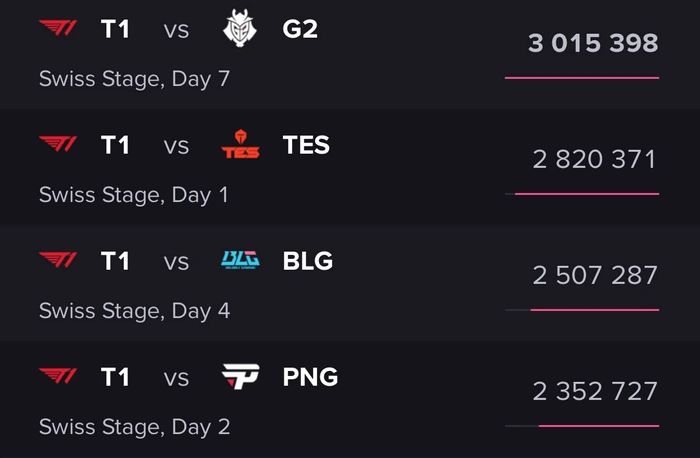The image size is (700, 458).
Task: Click the 2 507 287 viewers figure
Action: (x=595, y=275)
